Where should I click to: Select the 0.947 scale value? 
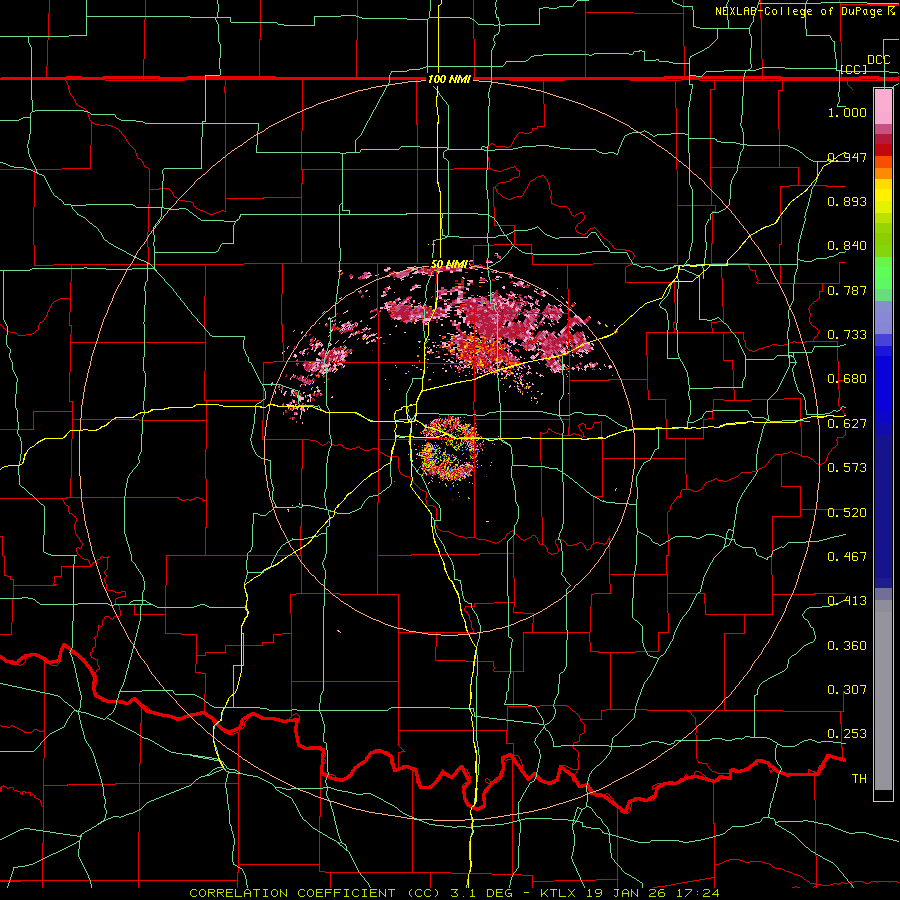pyautogui.click(x=847, y=157)
